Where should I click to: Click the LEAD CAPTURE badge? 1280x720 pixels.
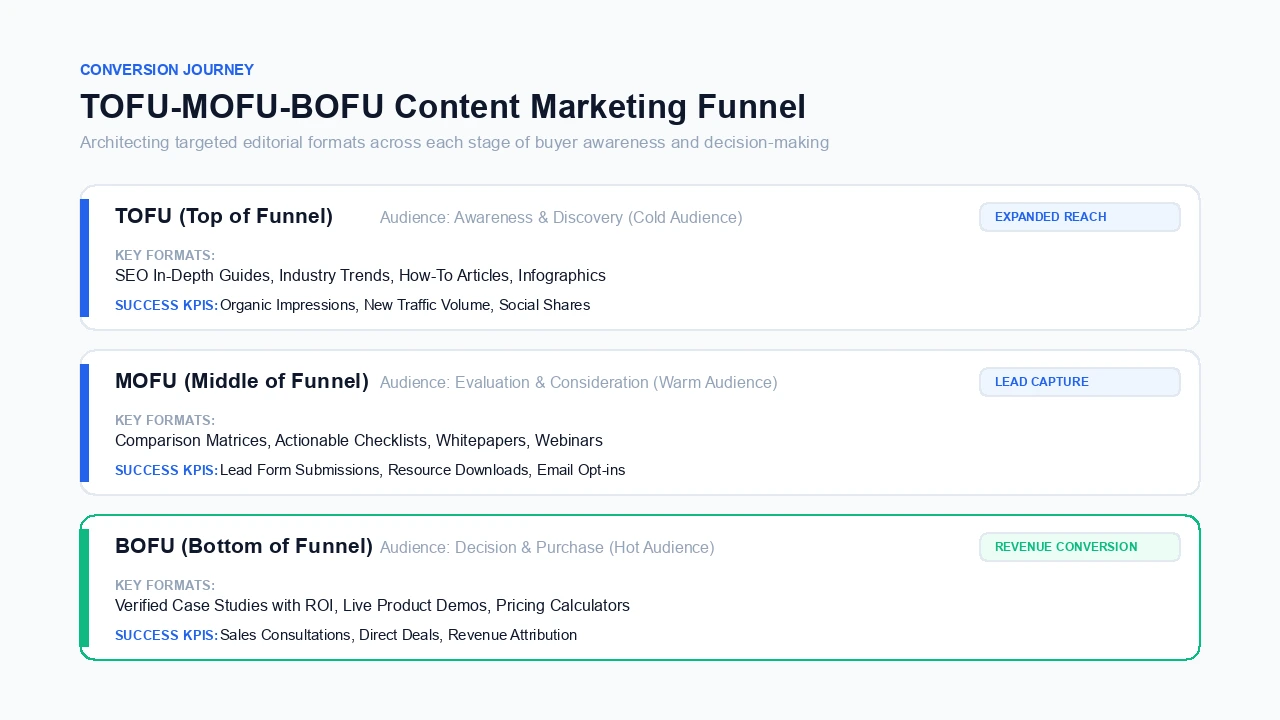click(x=1080, y=382)
